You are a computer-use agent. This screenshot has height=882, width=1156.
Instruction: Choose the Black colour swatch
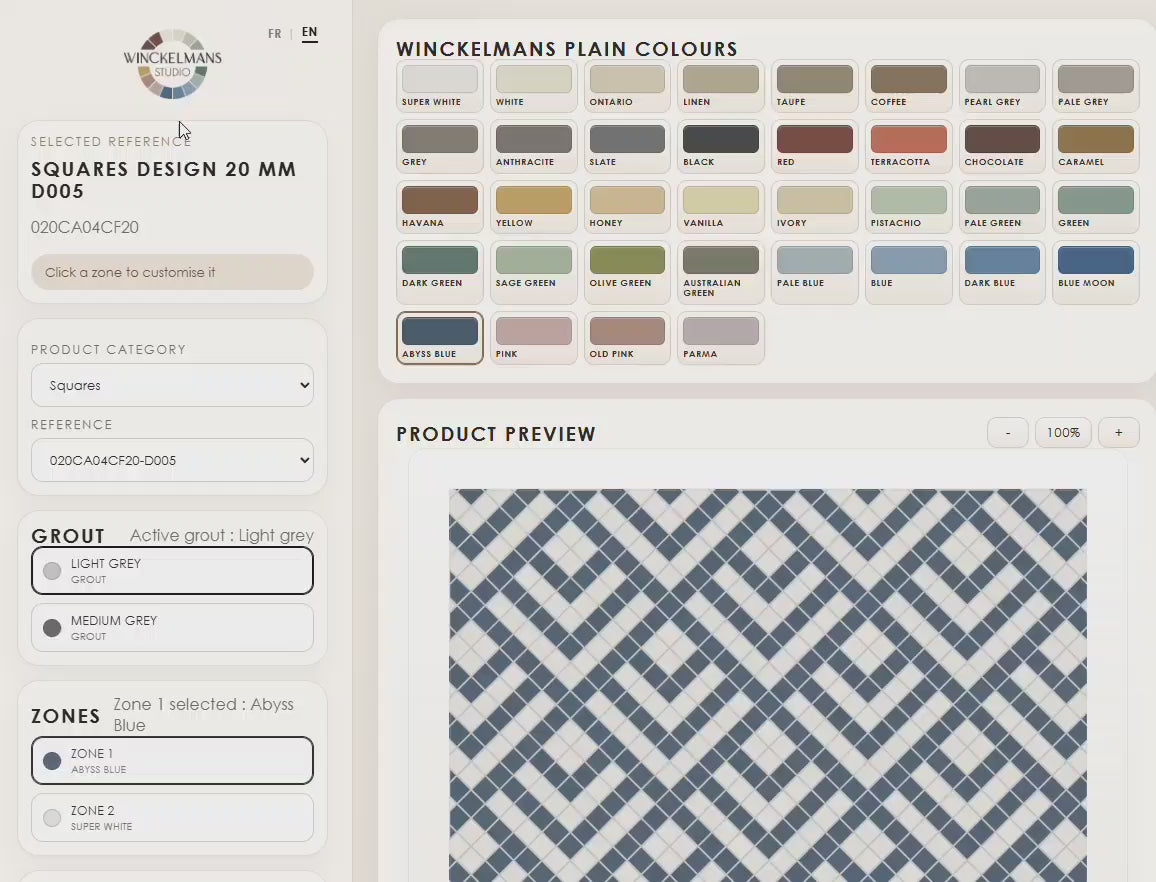tap(721, 146)
